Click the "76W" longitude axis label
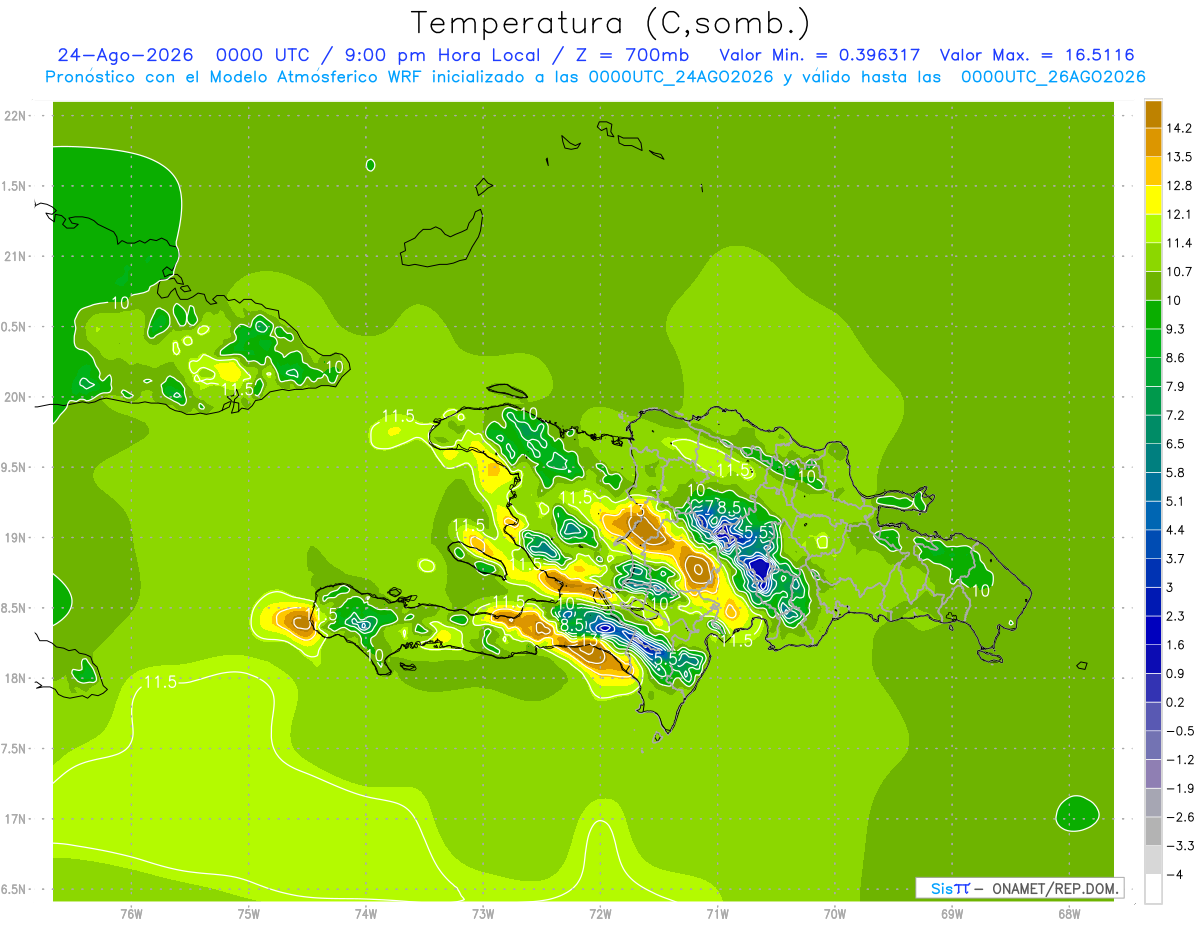The height and width of the screenshot is (927, 1200). (131, 913)
